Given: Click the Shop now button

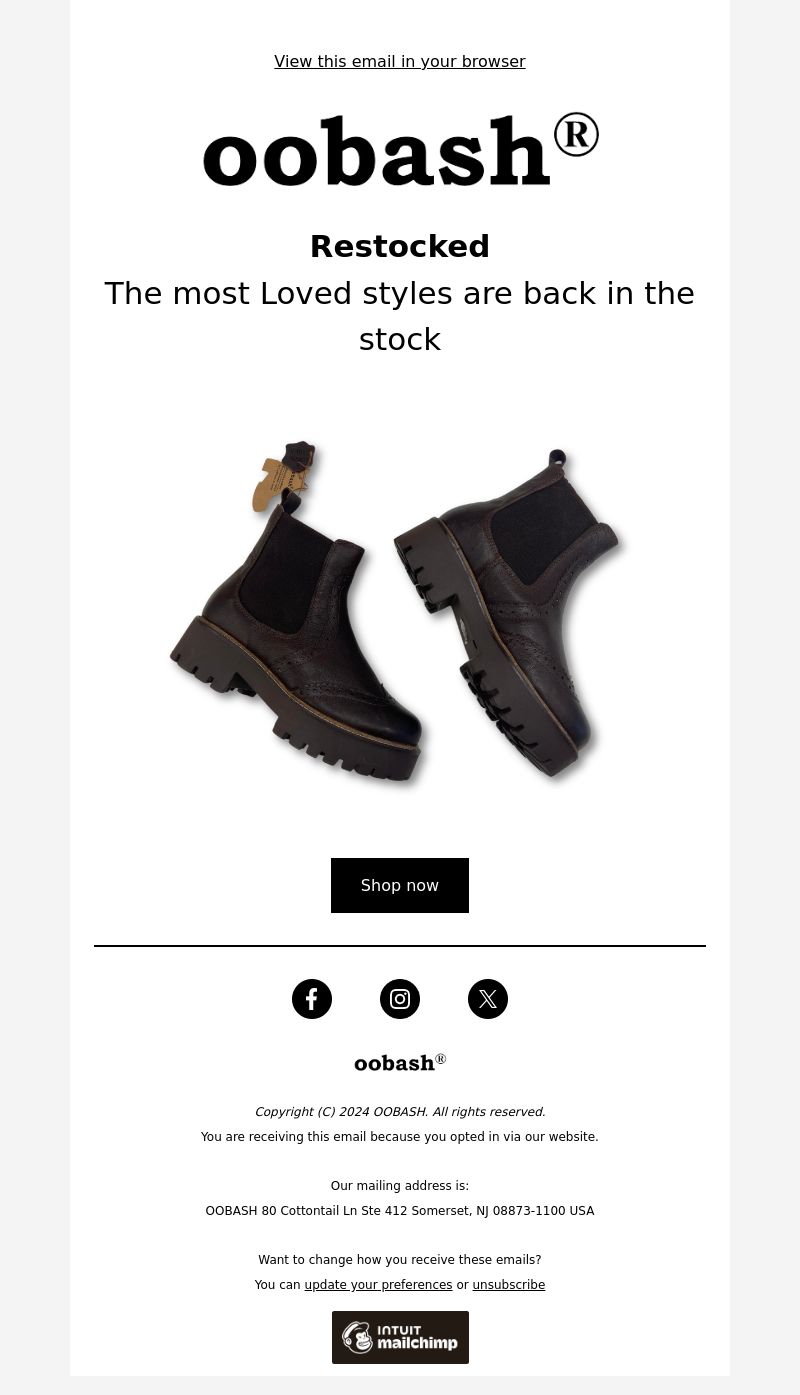Looking at the screenshot, I should click(x=400, y=885).
